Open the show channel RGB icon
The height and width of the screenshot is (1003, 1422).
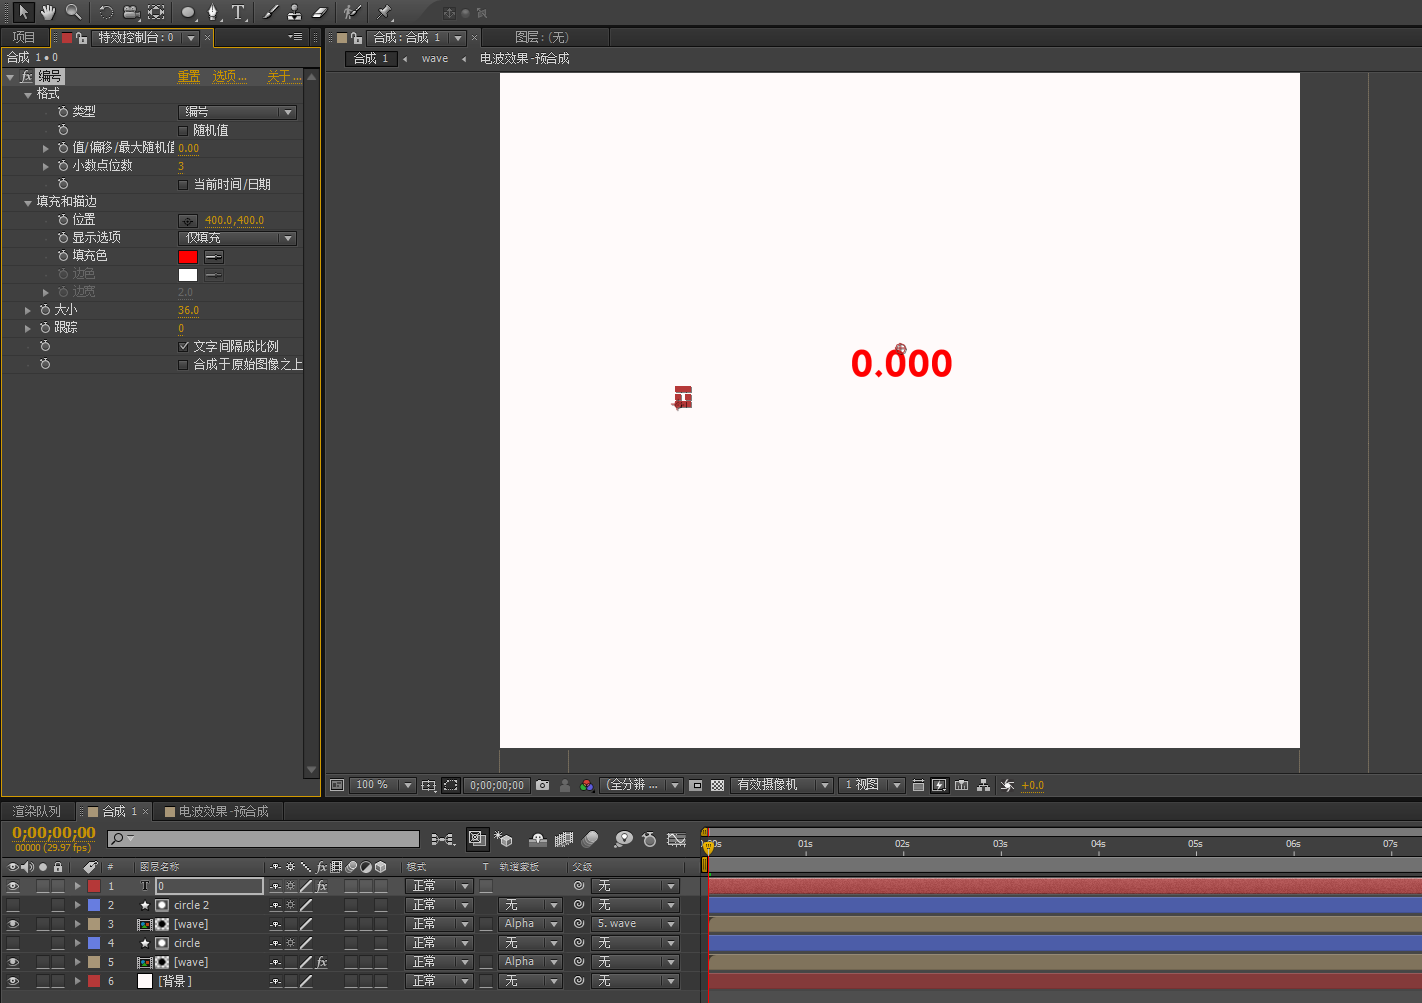point(587,785)
